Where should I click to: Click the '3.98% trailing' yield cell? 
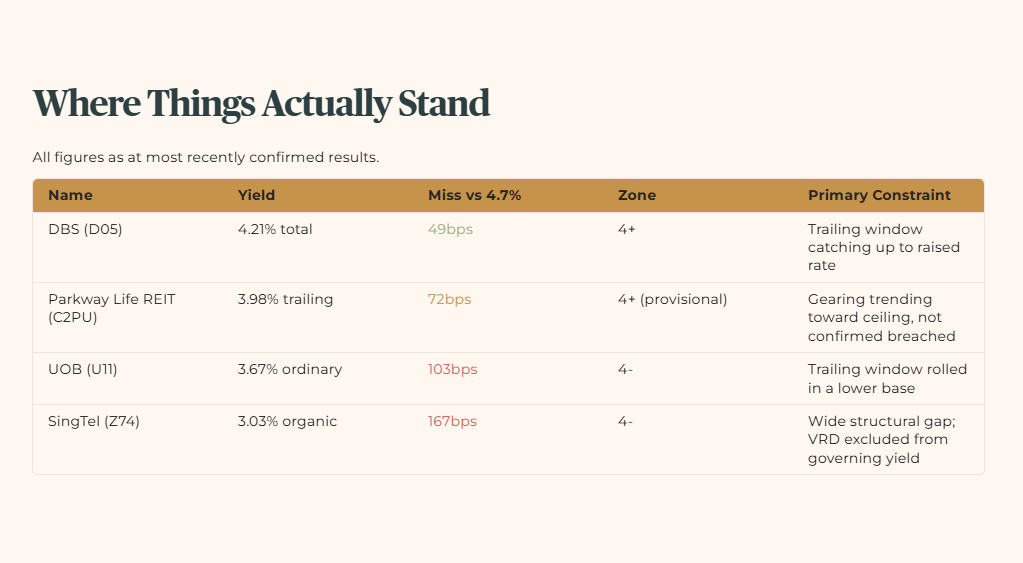pyautogui.click(x=285, y=299)
